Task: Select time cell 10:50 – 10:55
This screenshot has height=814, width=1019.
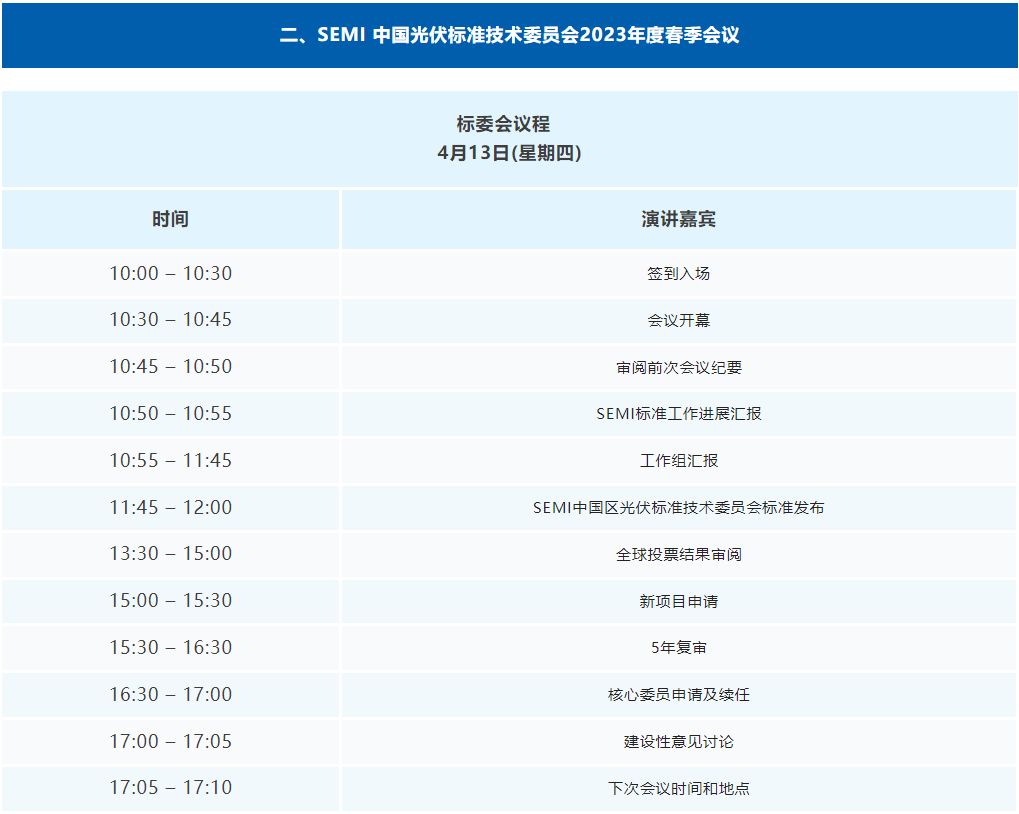Action: 170,414
